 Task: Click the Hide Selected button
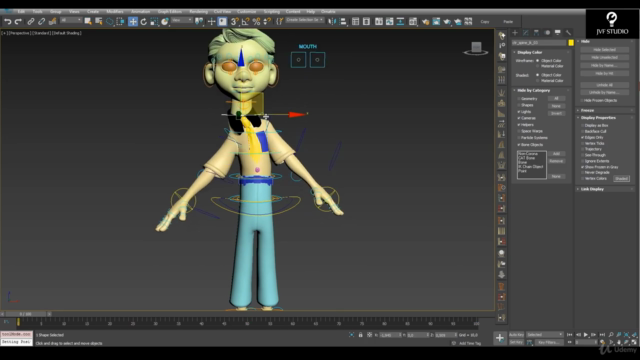click(604, 49)
